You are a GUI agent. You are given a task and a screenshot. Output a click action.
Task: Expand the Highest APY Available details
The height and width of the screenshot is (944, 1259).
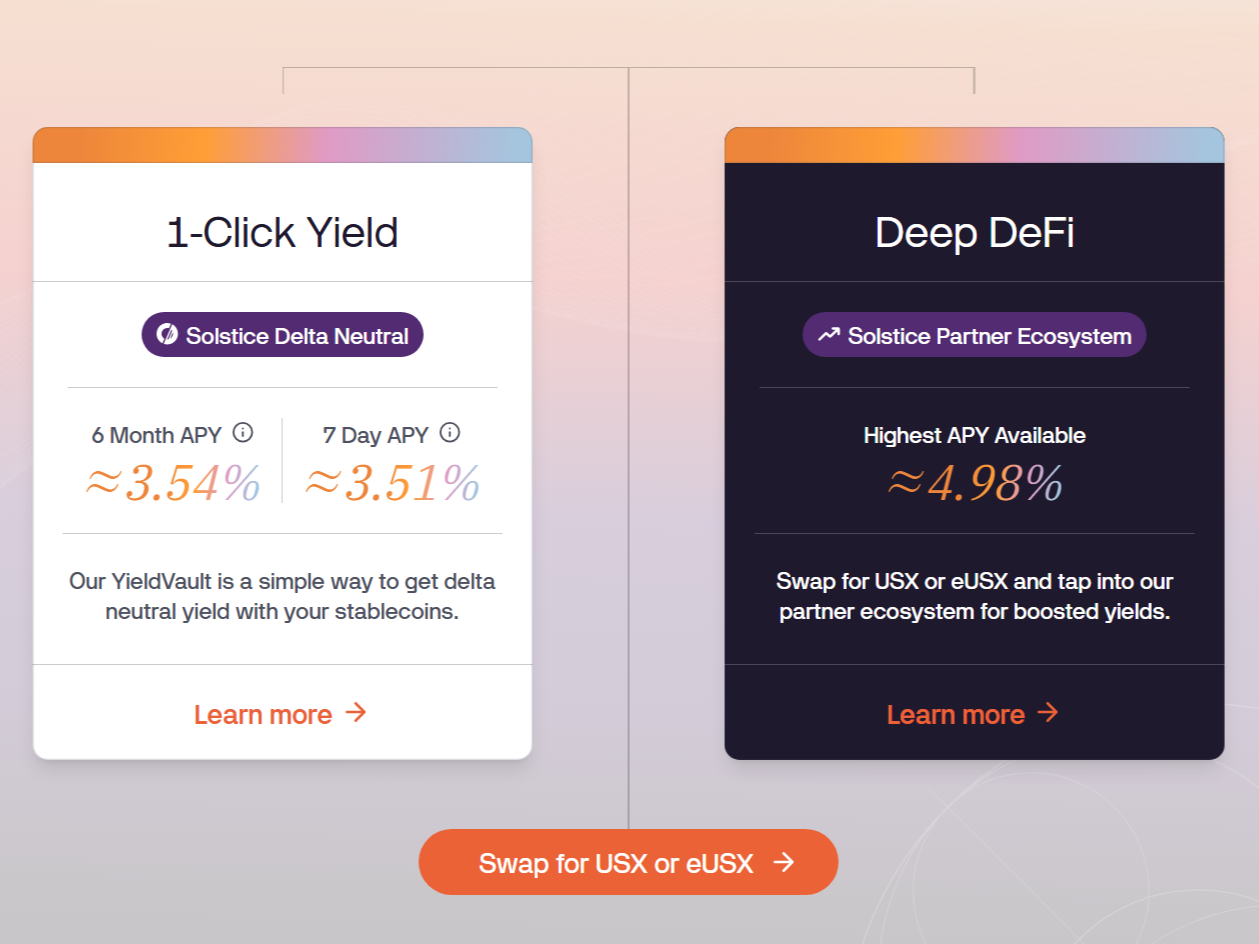tap(973, 435)
